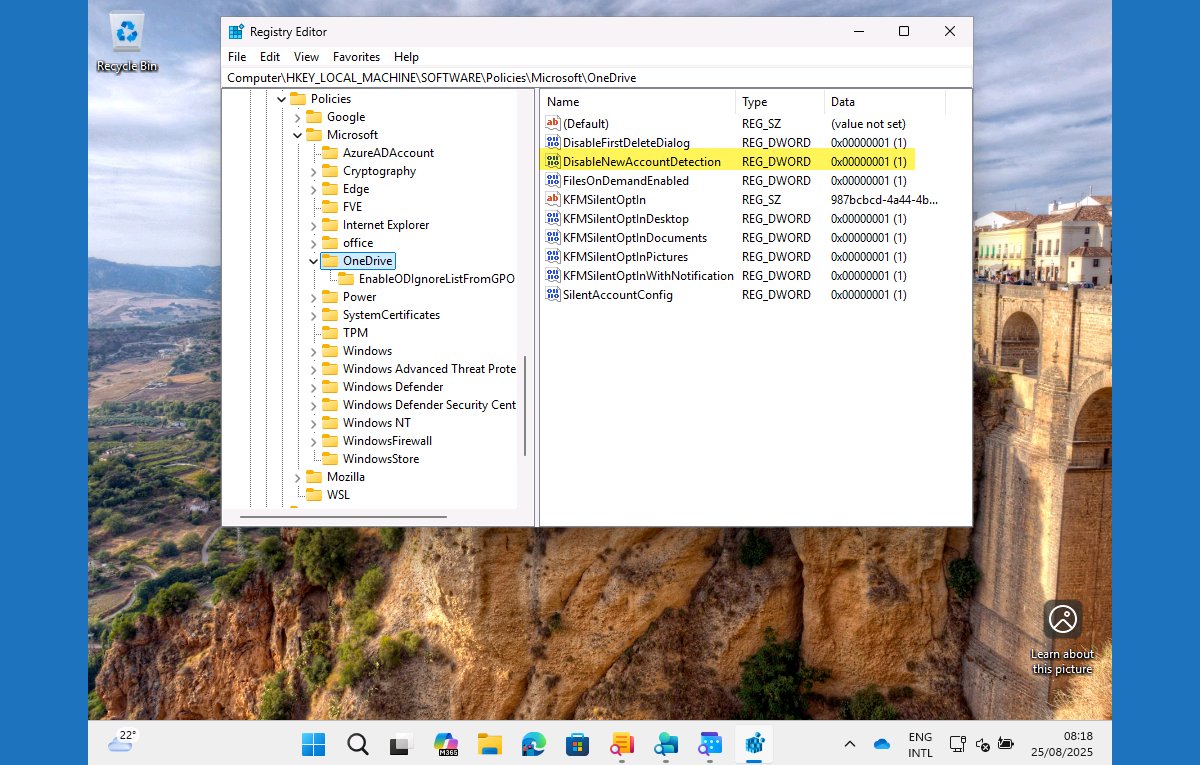Viewport: 1200px width, 765px height.
Task: Select the KFMSilentOptInWithNotification value name
Action: 648,276
